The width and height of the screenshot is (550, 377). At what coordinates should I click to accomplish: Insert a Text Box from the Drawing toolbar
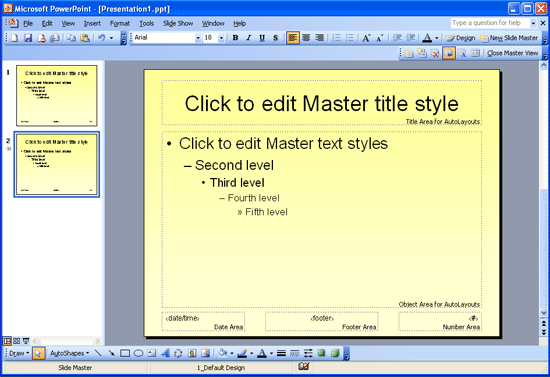coord(152,353)
